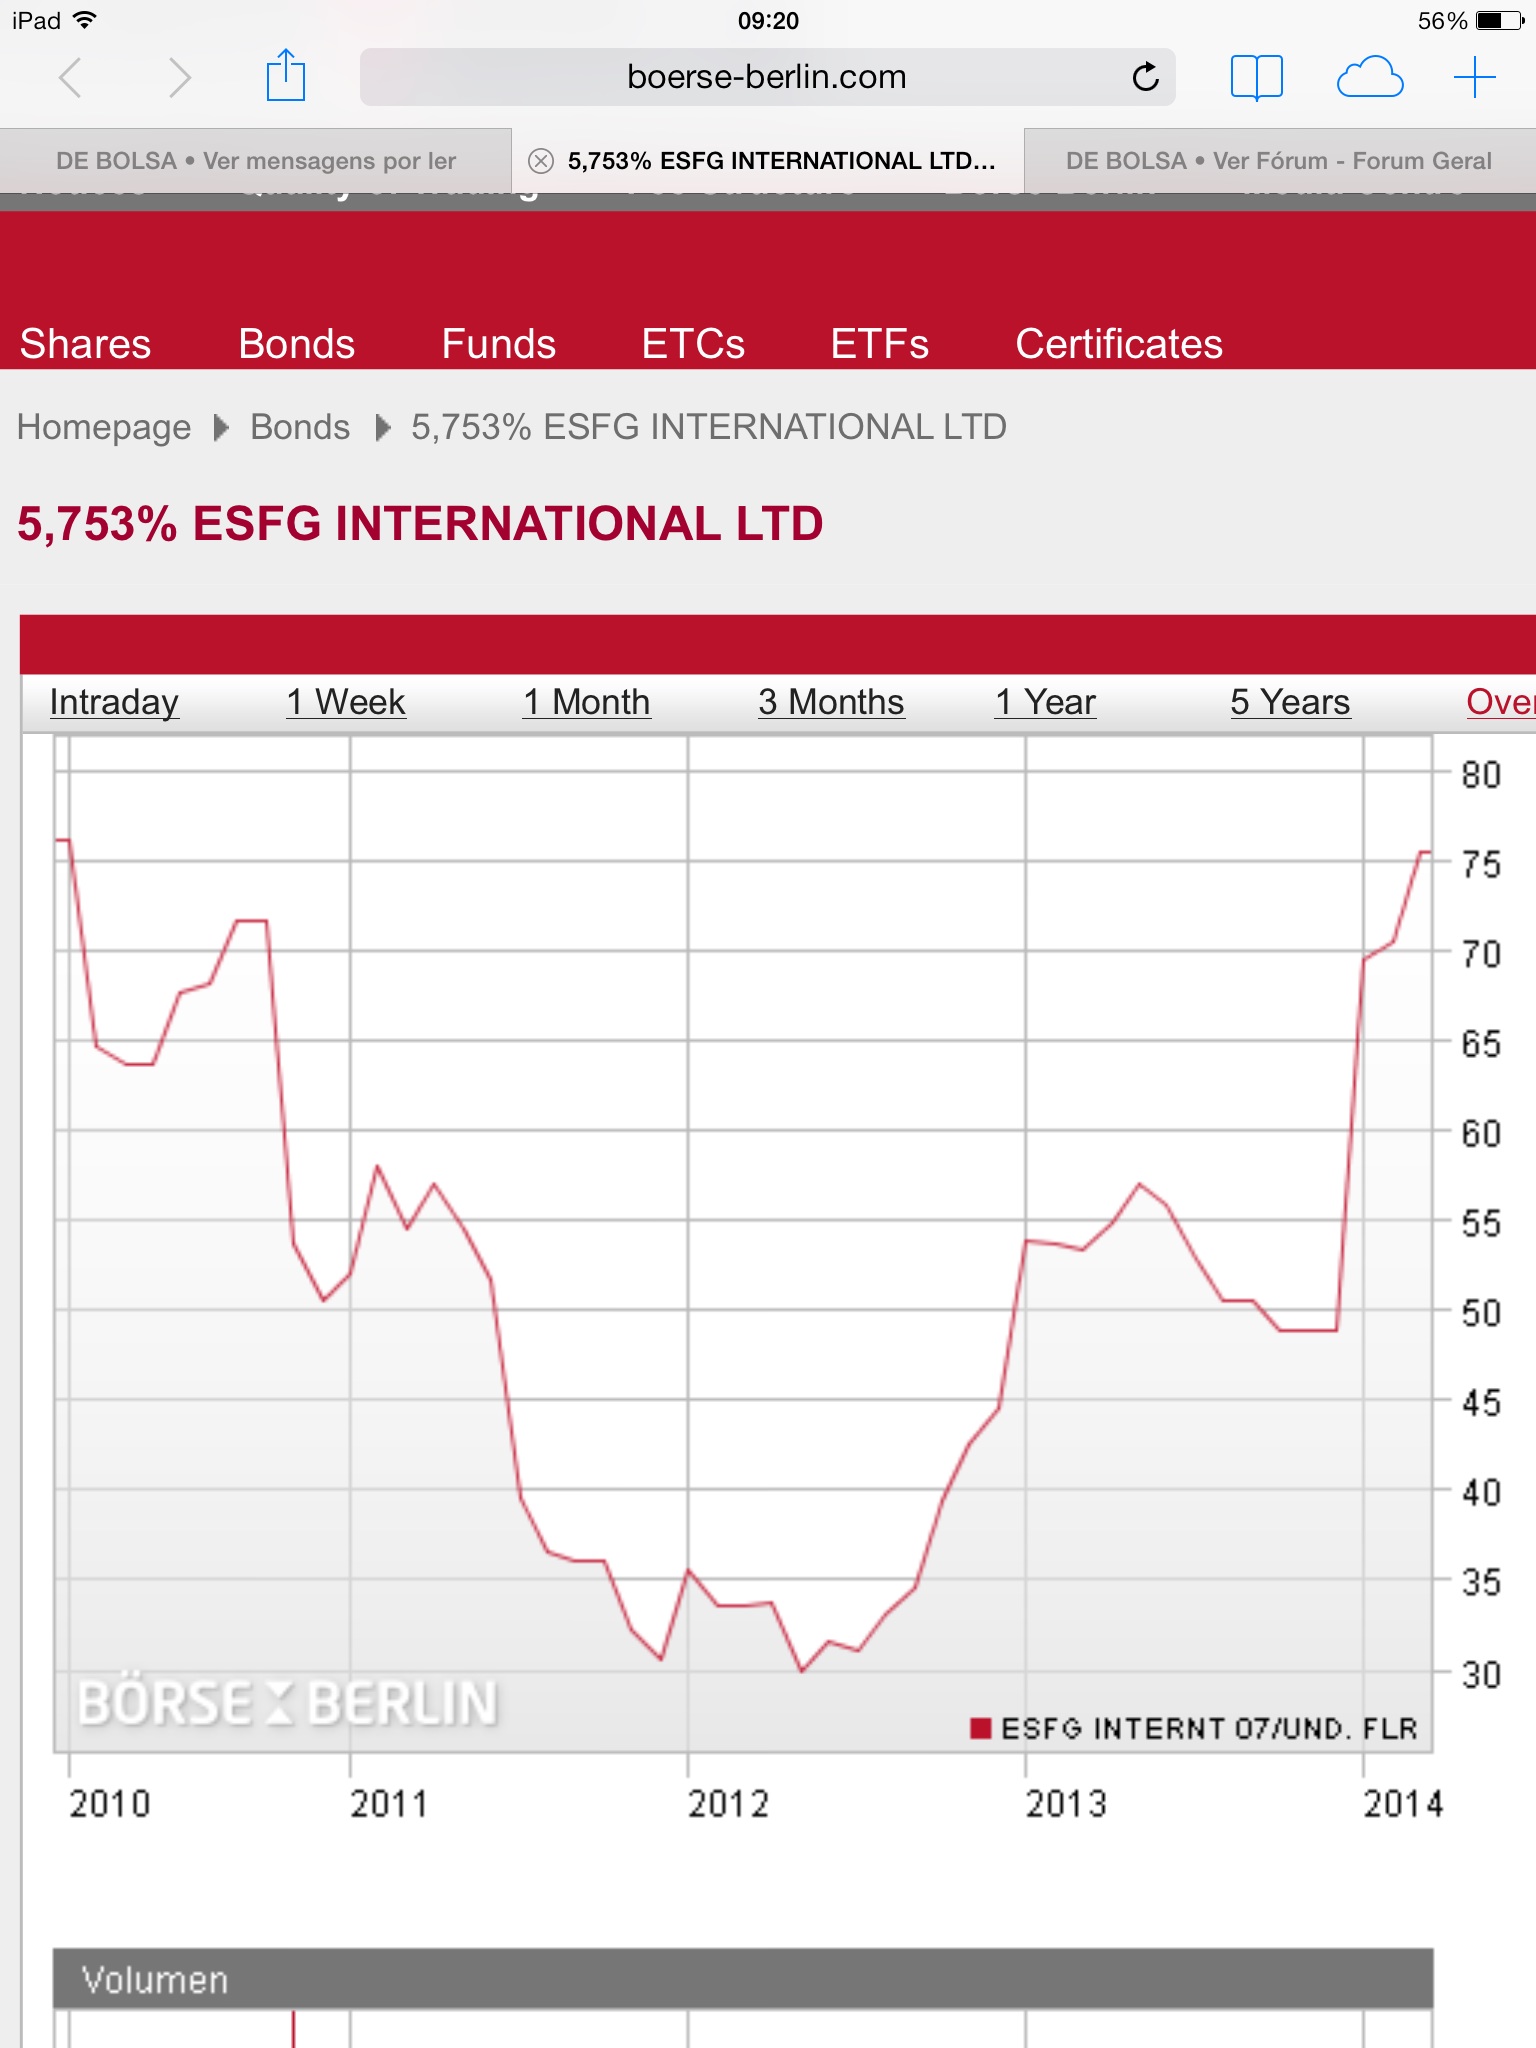Image resolution: width=1536 pixels, height=2048 pixels.
Task: Show the 1 Week chart
Action: click(x=346, y=702)
